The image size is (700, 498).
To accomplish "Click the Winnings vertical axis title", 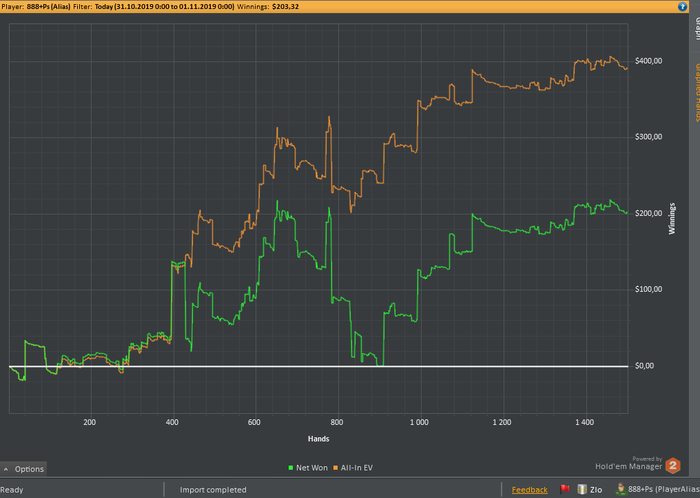I will [x=672, y=219].
